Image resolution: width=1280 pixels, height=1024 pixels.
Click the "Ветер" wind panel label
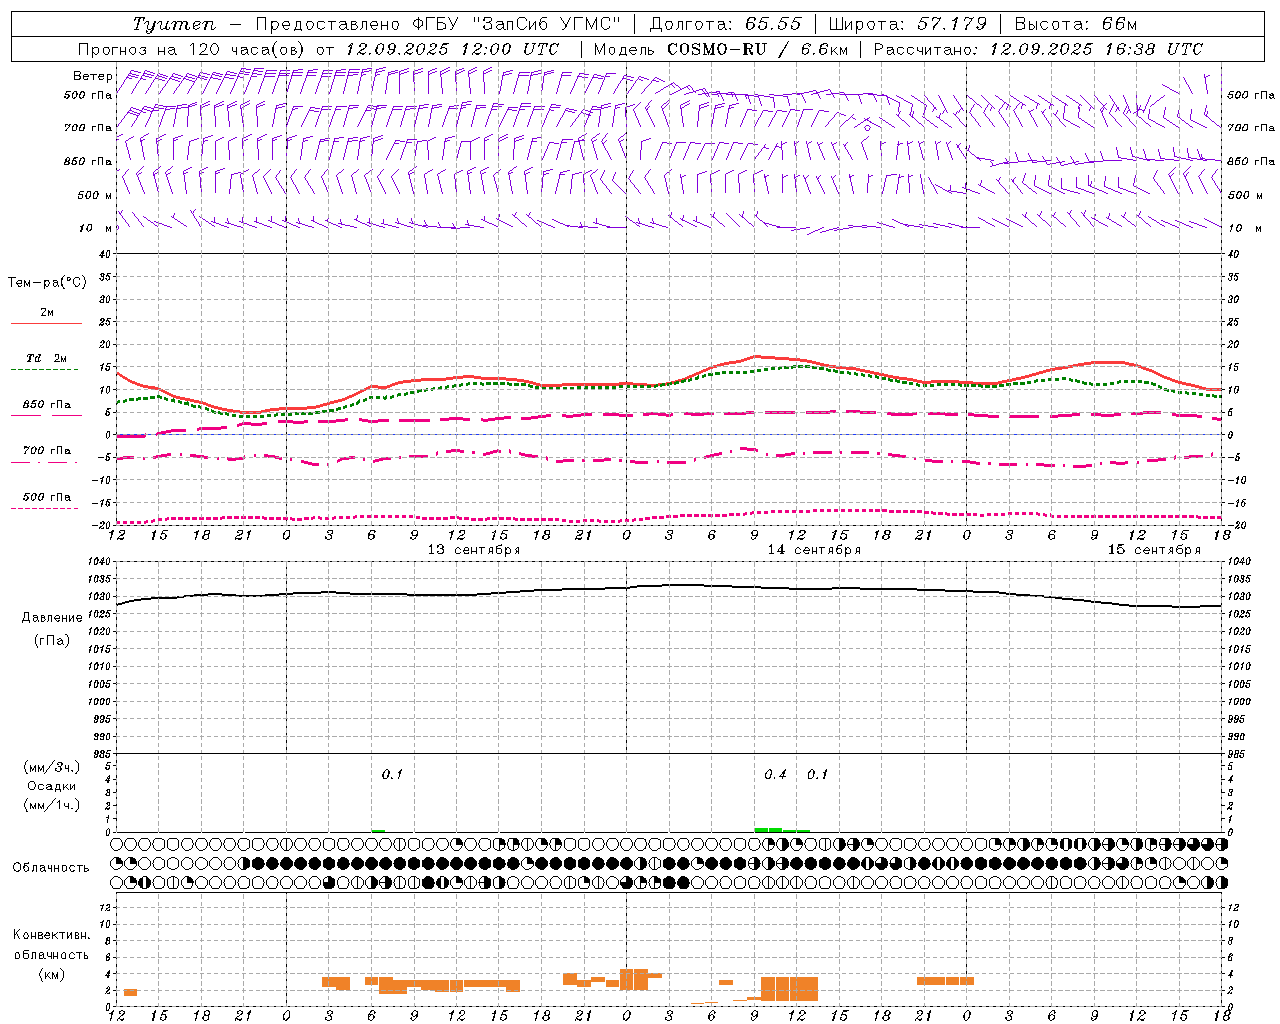pyautogui.click(x=92, y=76)
